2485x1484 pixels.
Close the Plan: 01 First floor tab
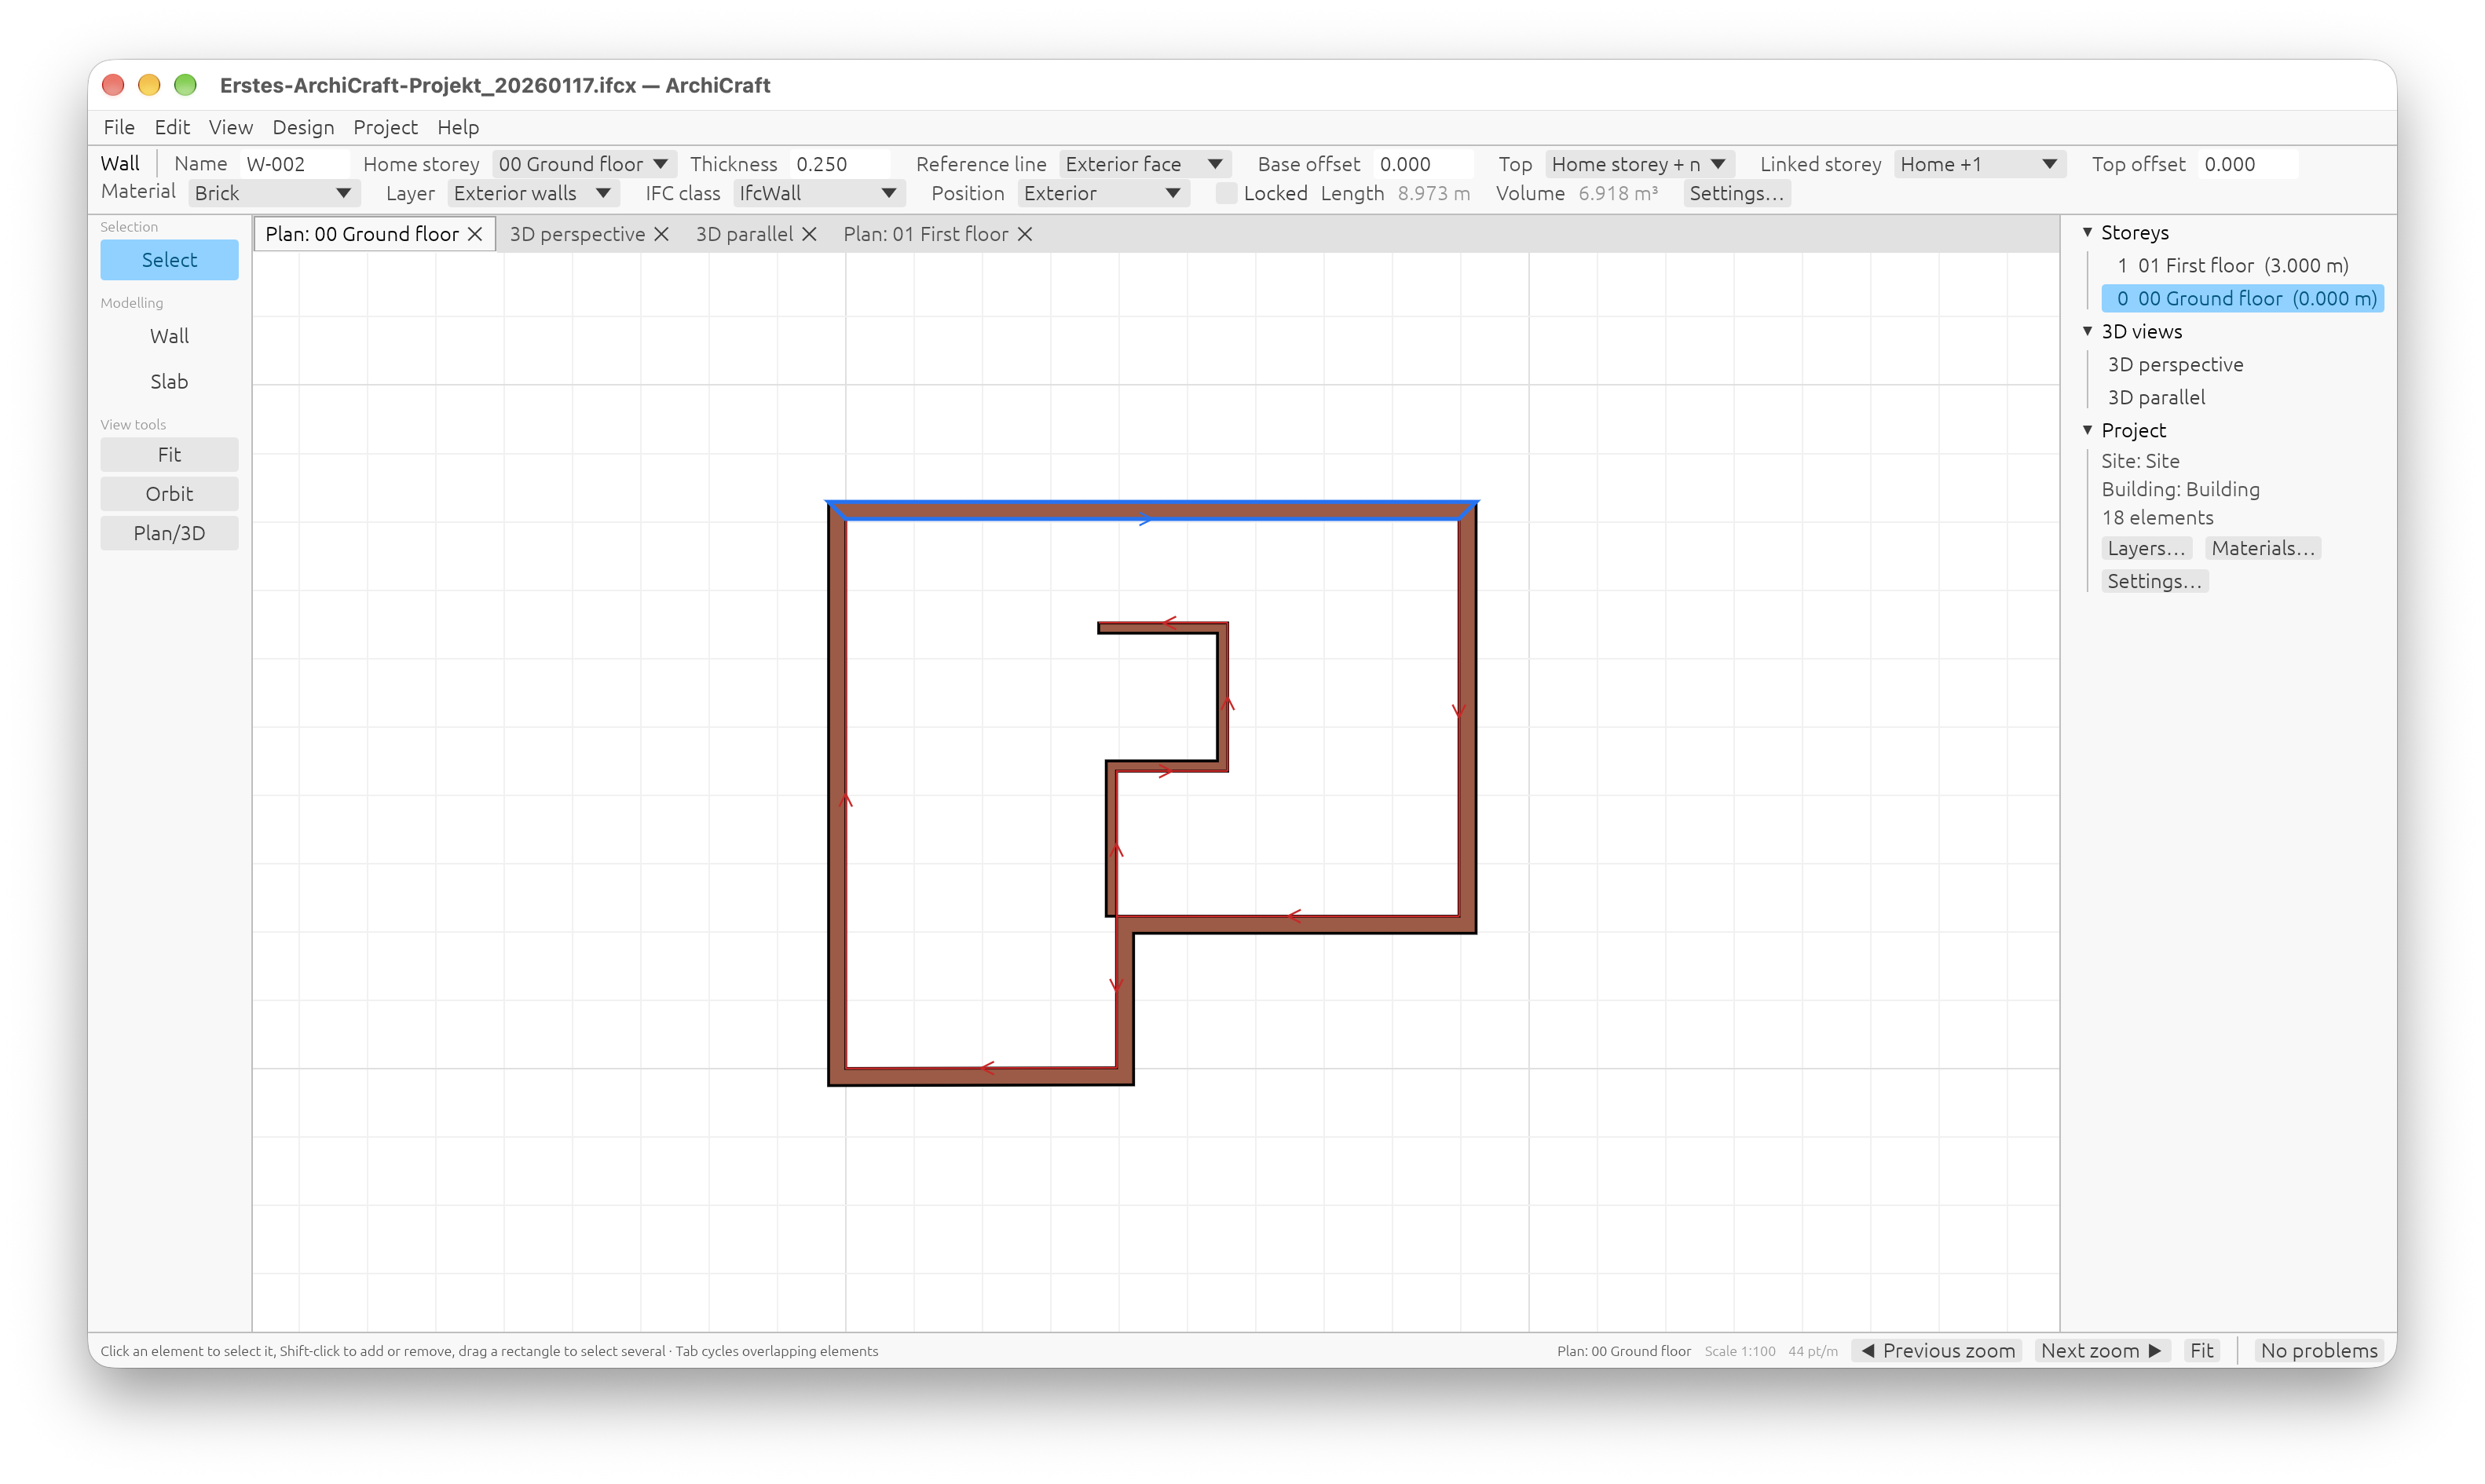pyautogui.click(x=1024, y=234)
